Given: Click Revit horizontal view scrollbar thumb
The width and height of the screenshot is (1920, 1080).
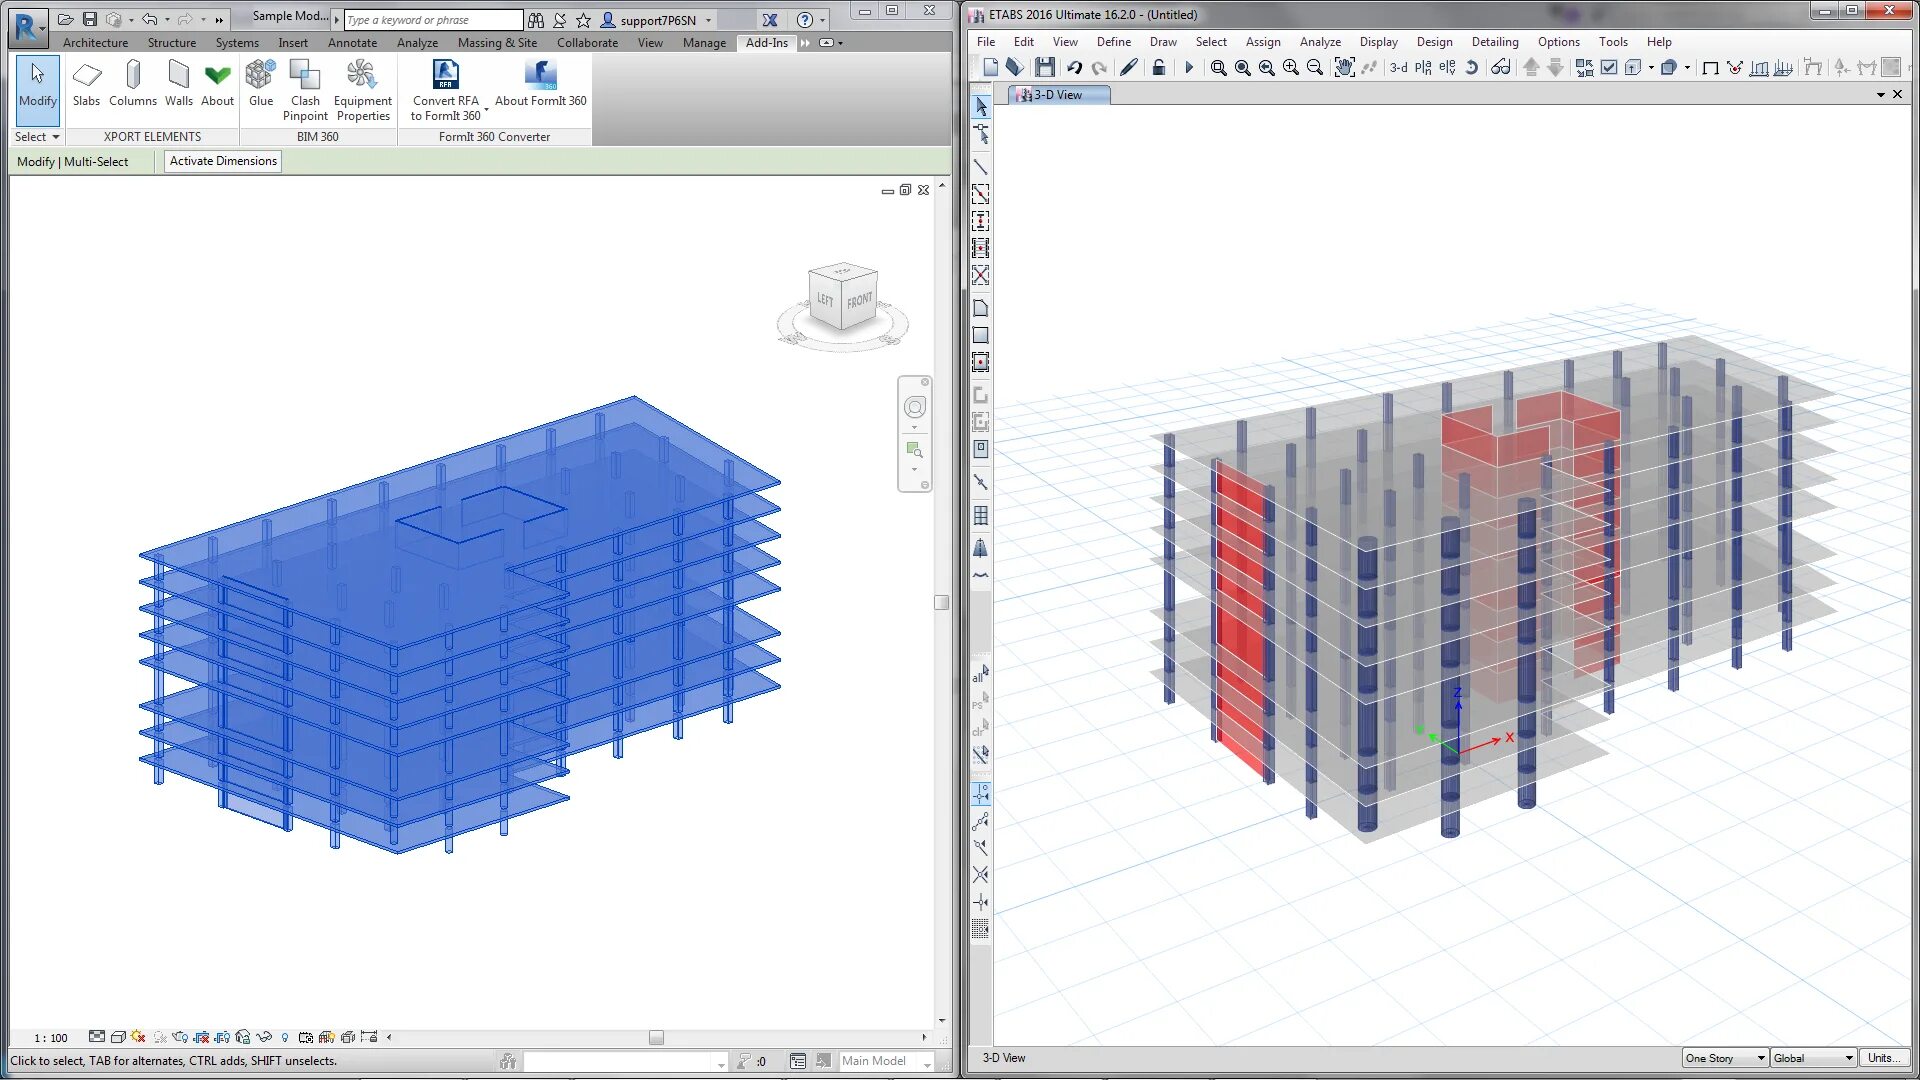Looking at the screenshot, I should (656, 1038).
